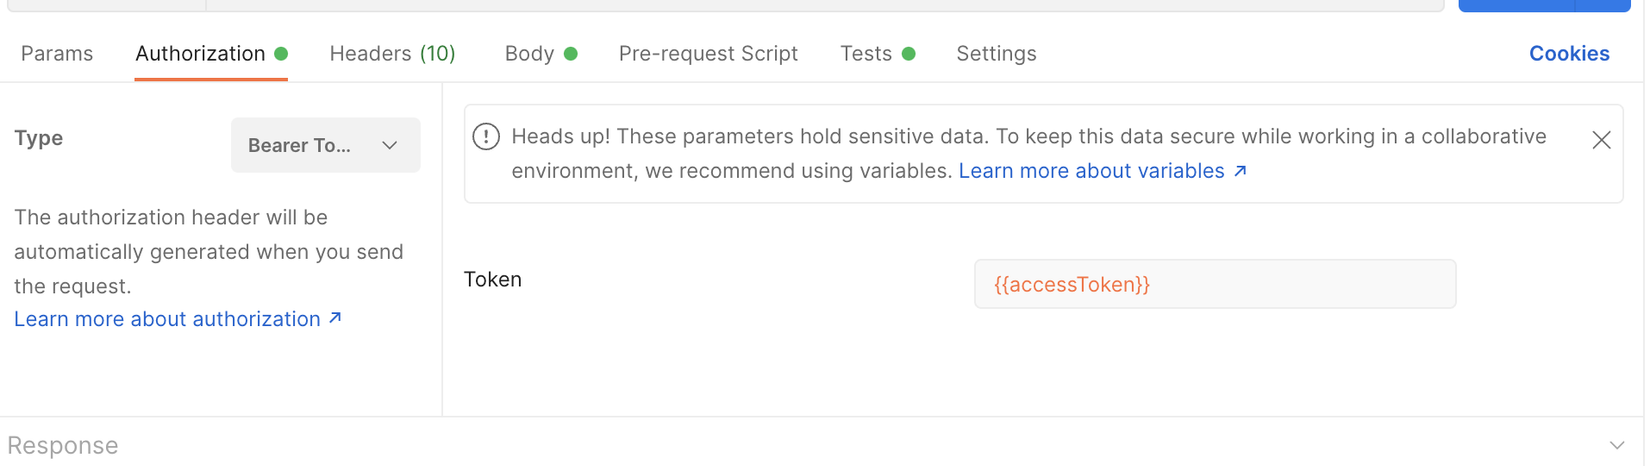Image resolution: width=1650 pixels, height=466 pixels.
Task: Go to the Body tab
Action: (x=530, y=54)
